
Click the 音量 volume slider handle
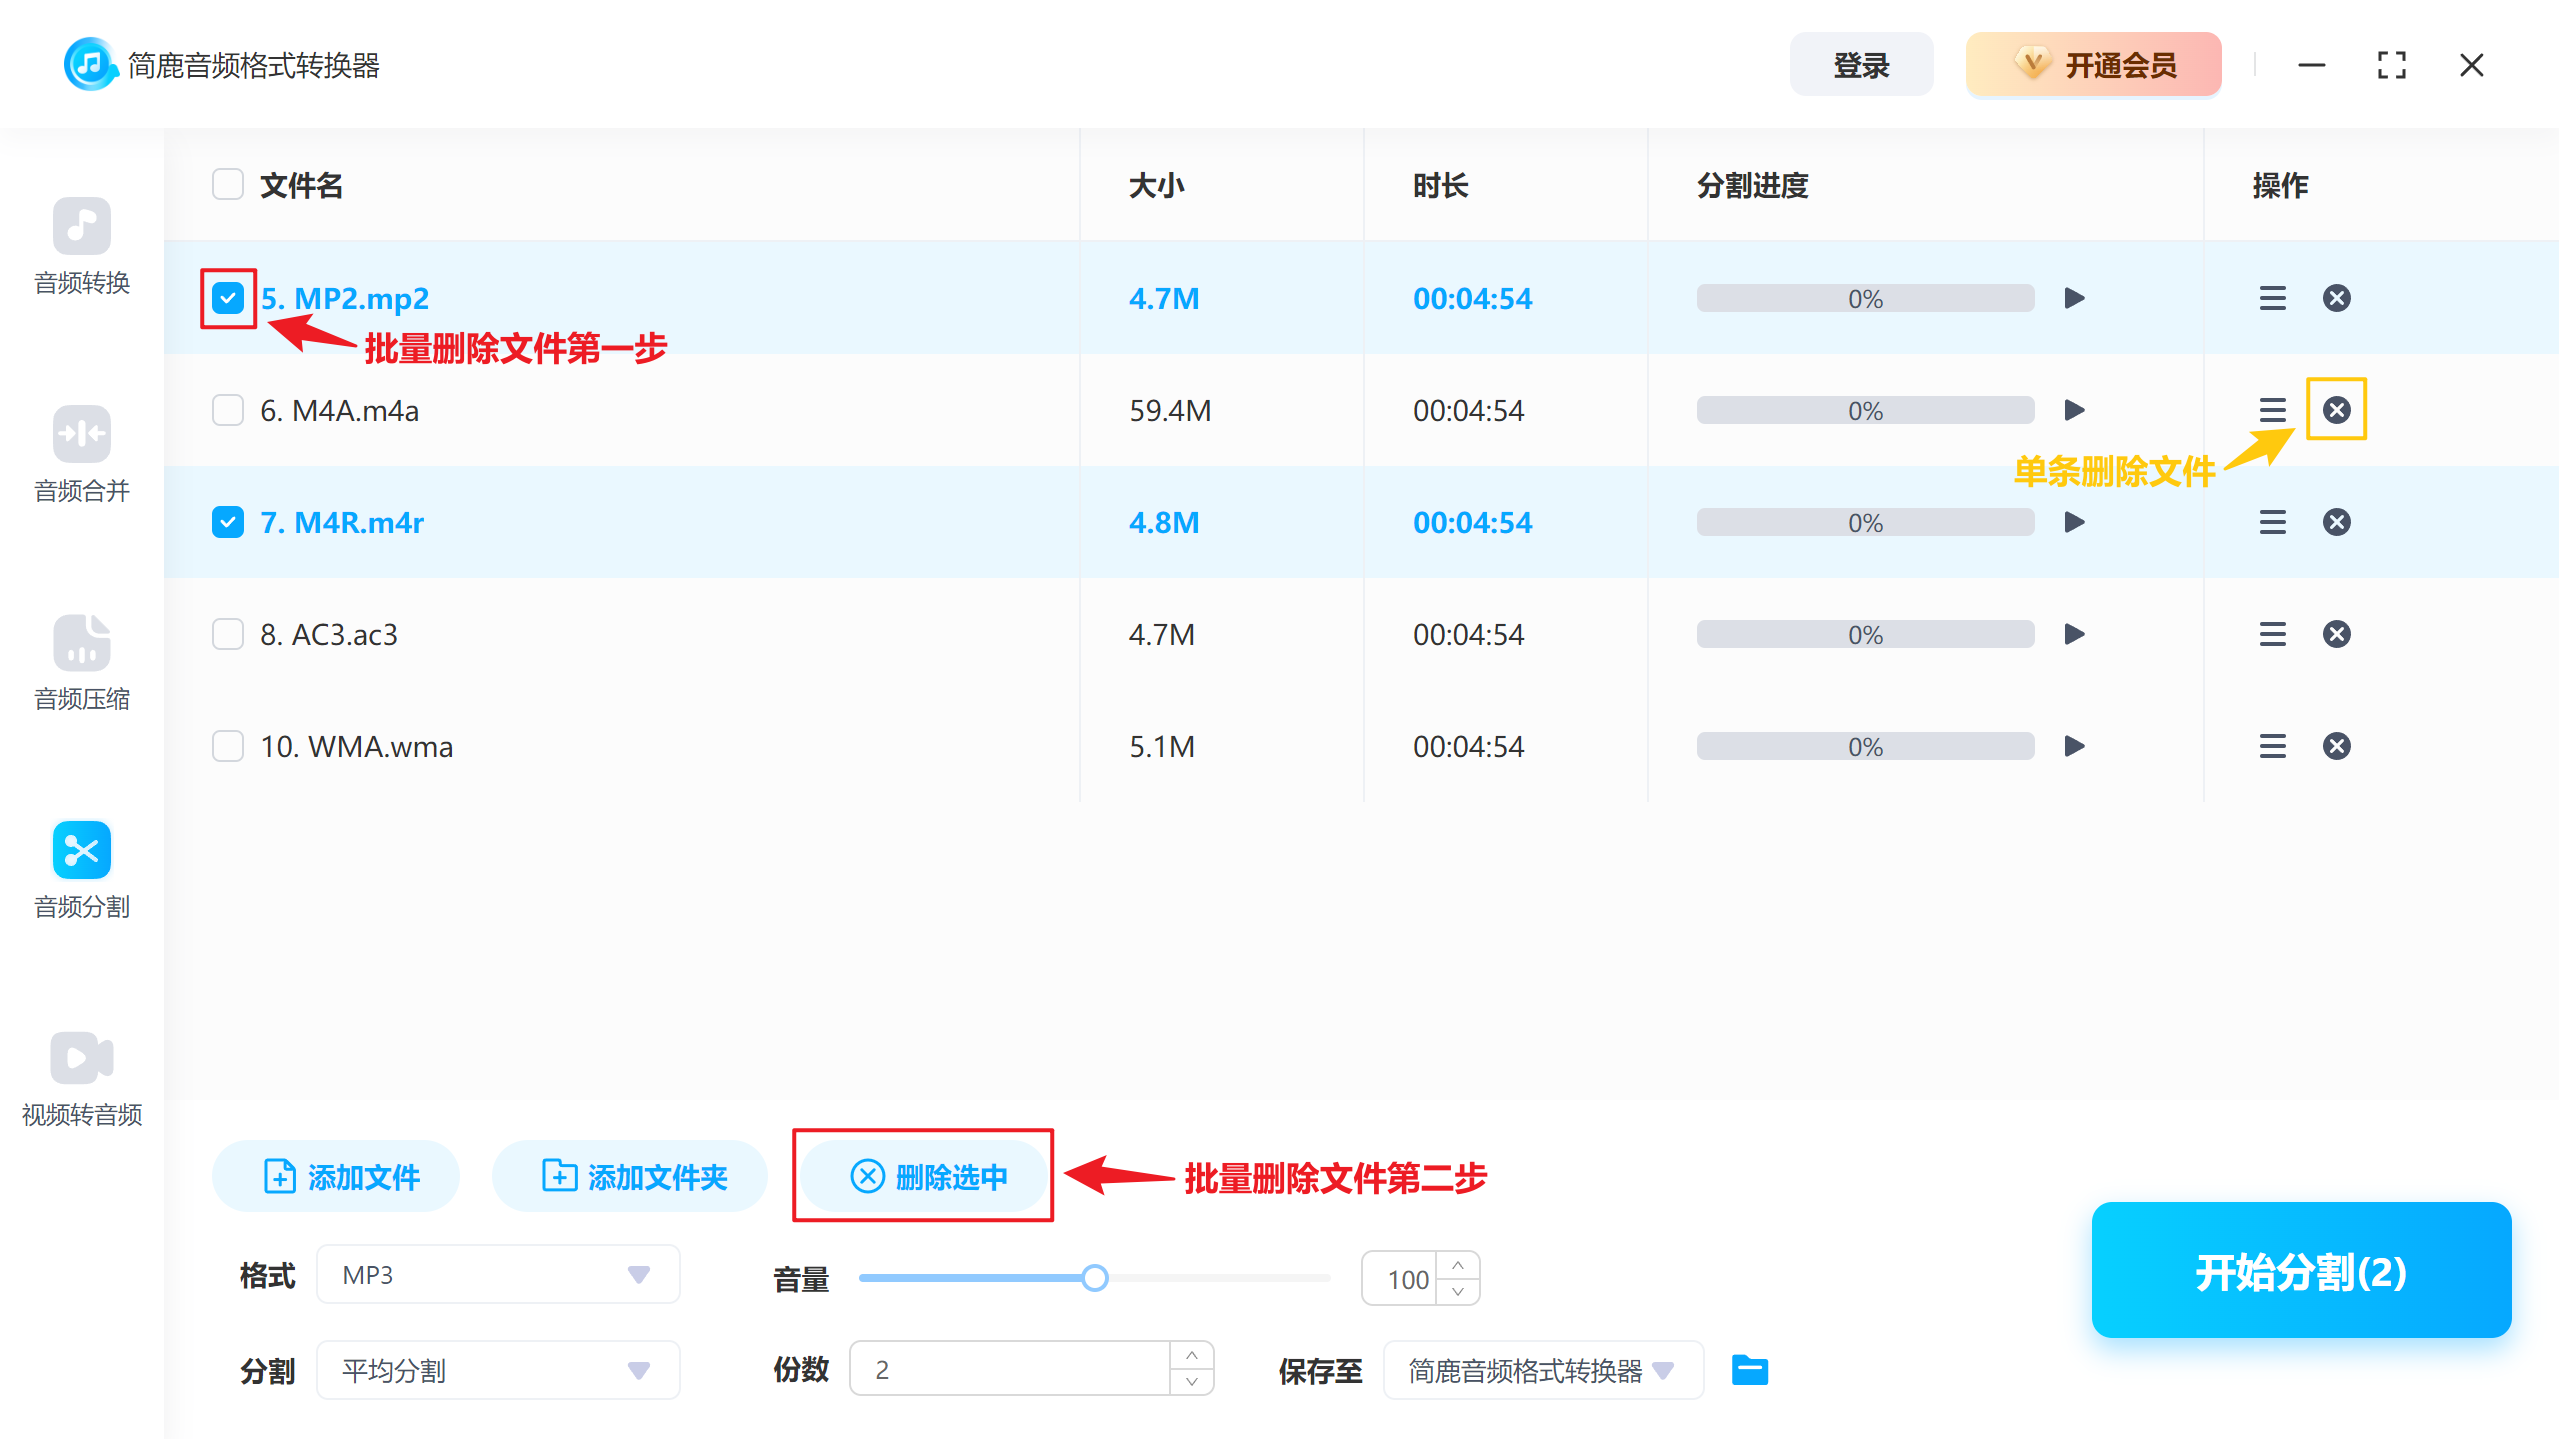pos(1095,1278)
